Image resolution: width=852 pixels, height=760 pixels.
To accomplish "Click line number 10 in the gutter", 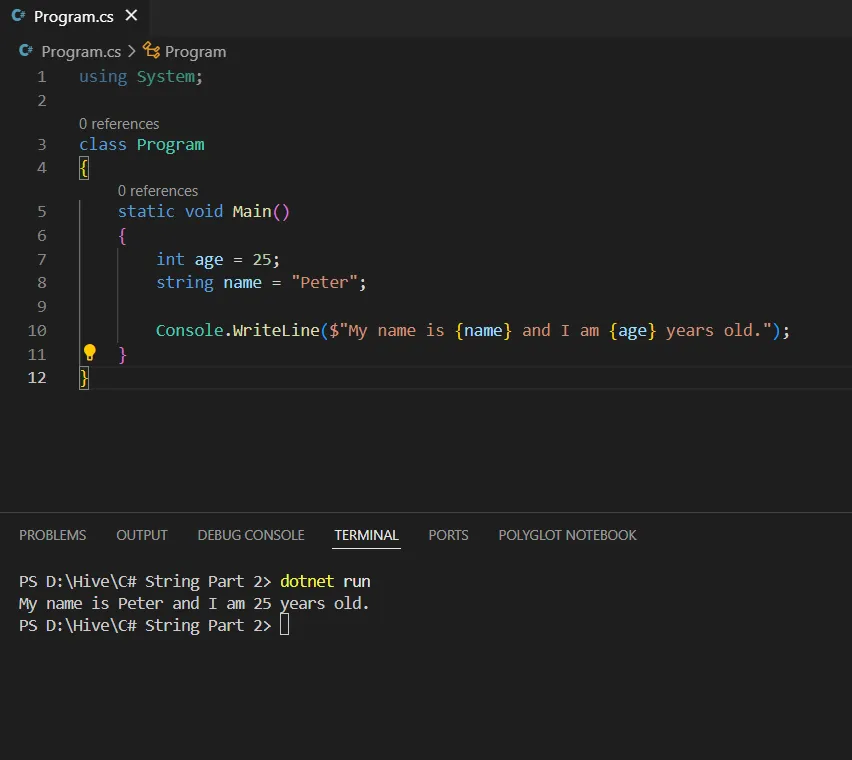I will tap(37, 330).
